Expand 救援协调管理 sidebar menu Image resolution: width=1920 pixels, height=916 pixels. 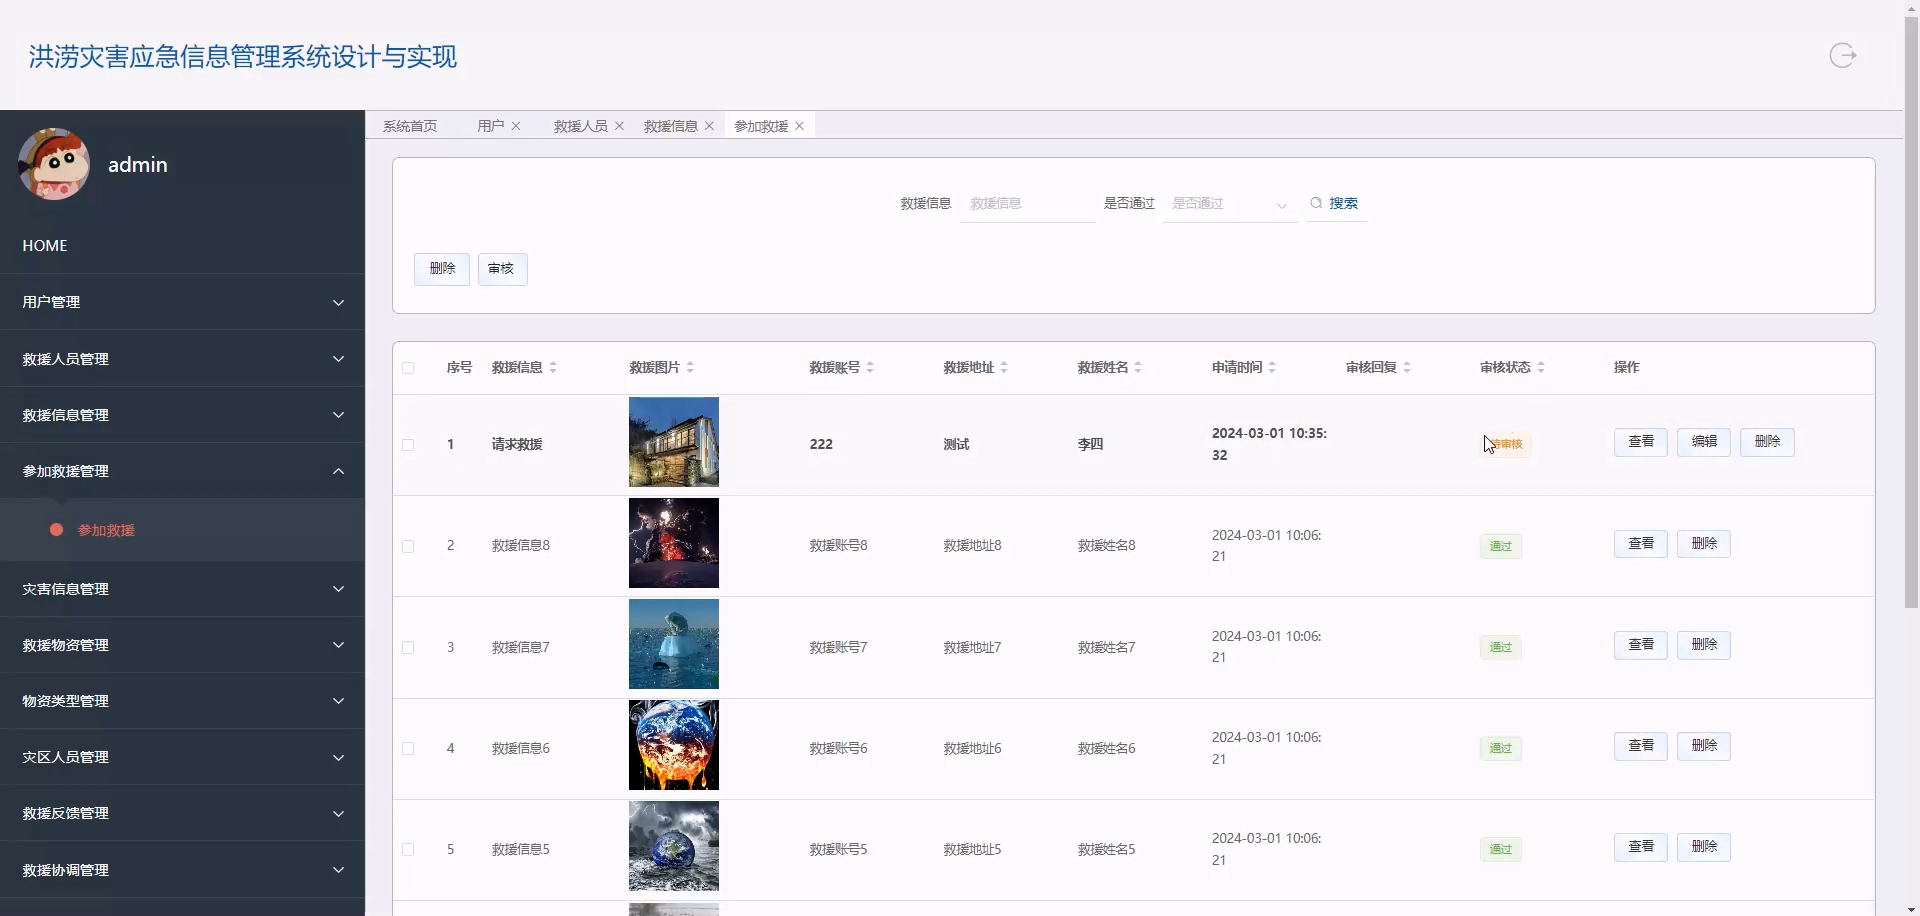click(x=182, y=870)
